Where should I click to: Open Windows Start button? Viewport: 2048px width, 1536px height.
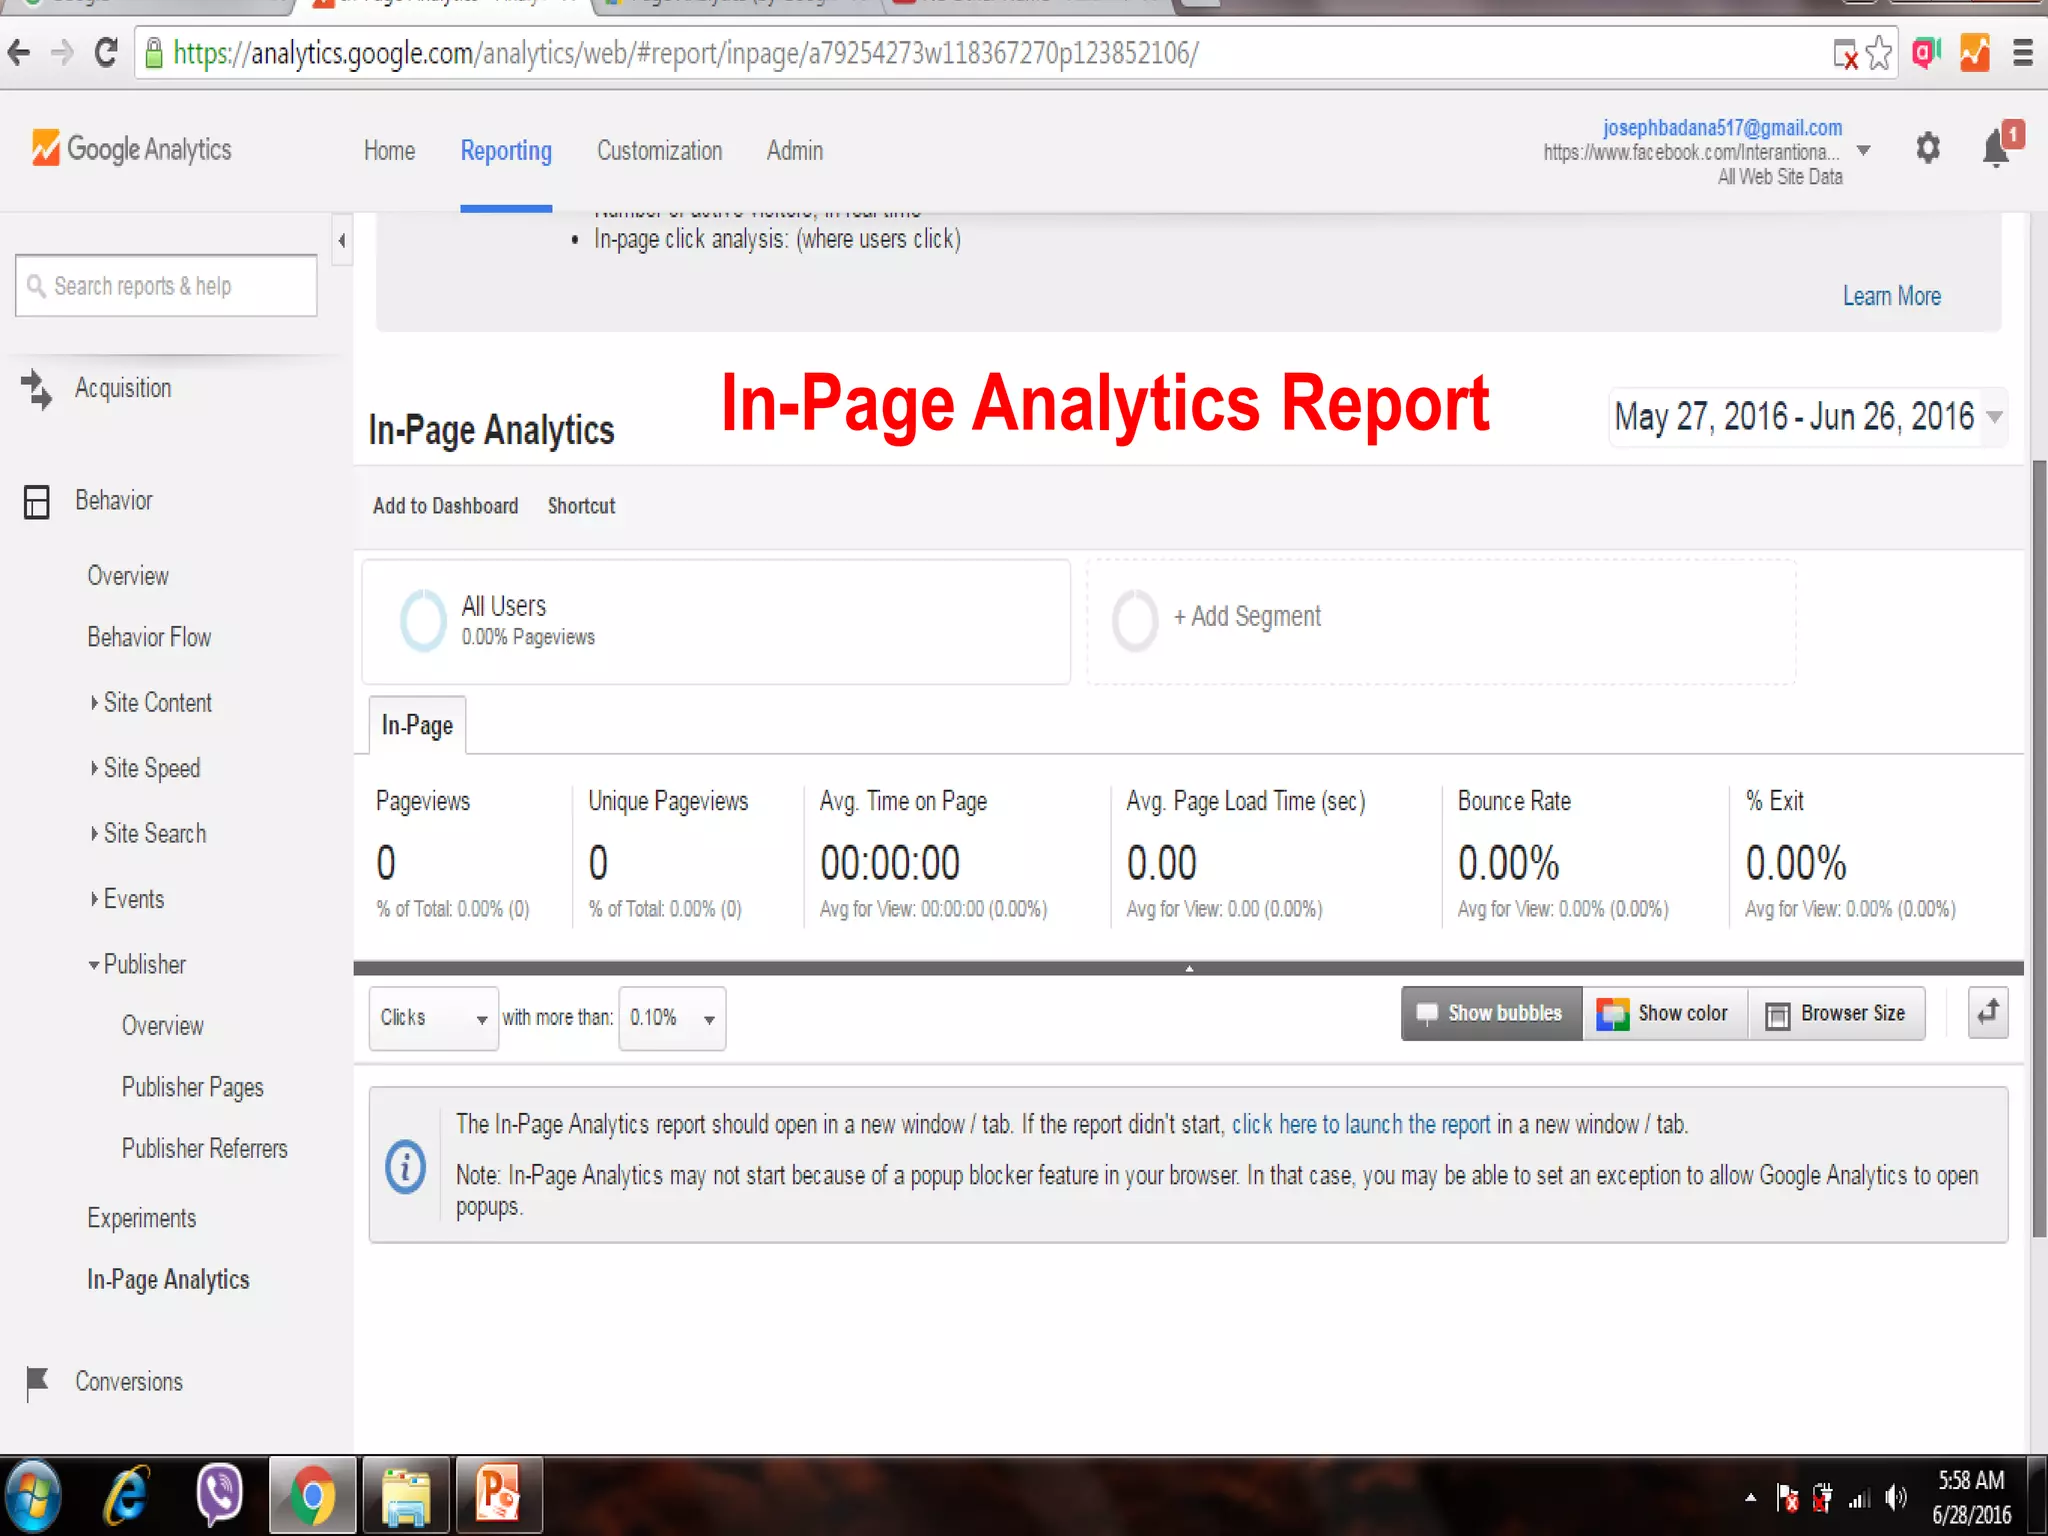[x=33, y=1495]
